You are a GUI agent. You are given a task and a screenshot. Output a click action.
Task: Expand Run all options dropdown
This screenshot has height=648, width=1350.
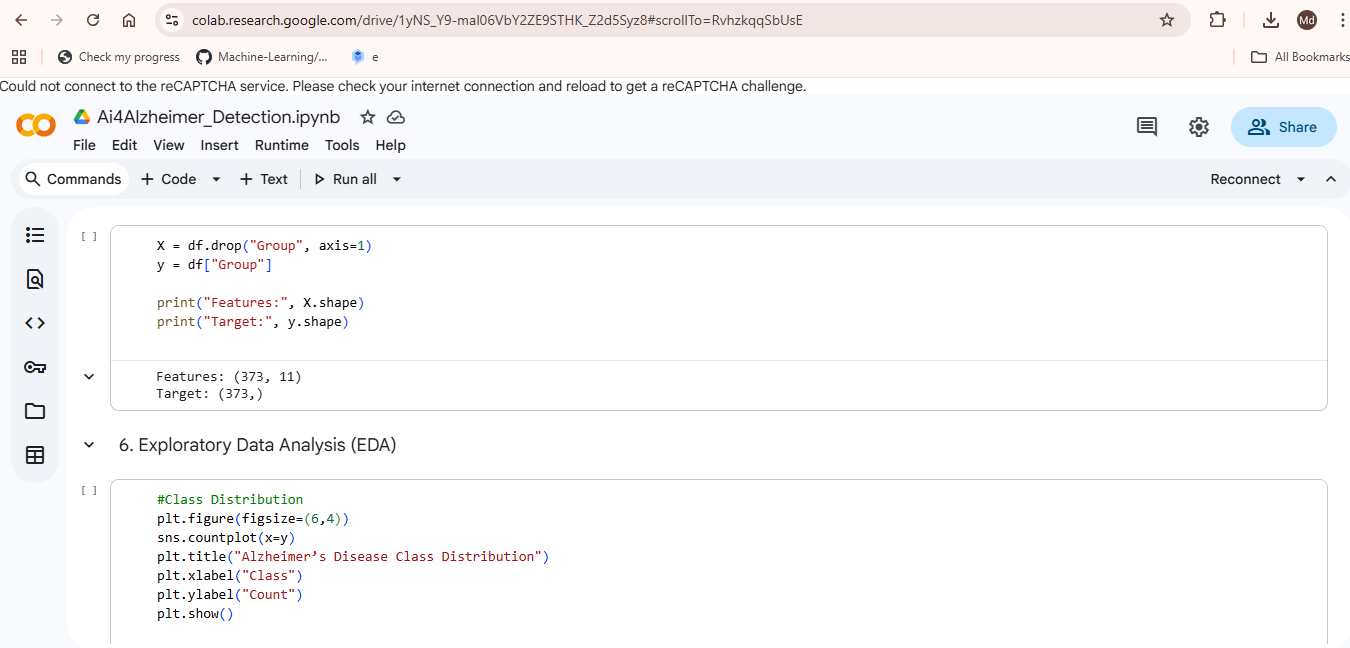tap(396, 179)
